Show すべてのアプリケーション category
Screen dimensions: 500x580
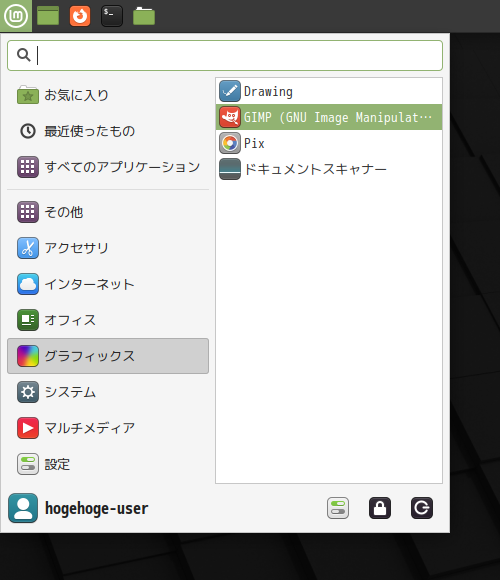pos(108,167)
